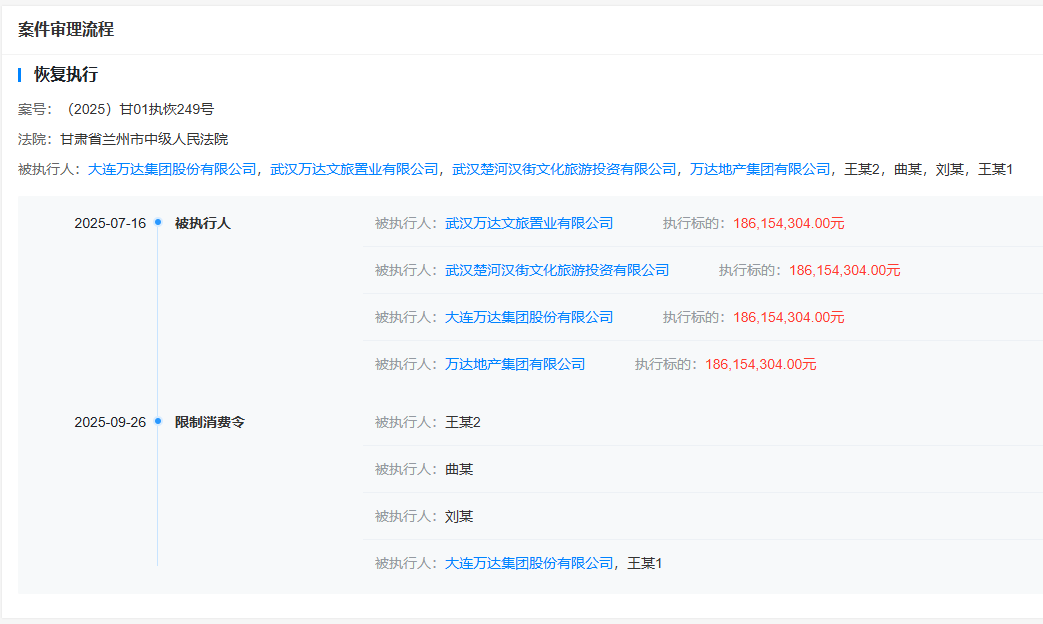Image resolution: width=1043 pixels, height=624 pixels.
Task: Click 万达地产集团有限公司 in the fourth execution row
Action: [x=516, y=363]
